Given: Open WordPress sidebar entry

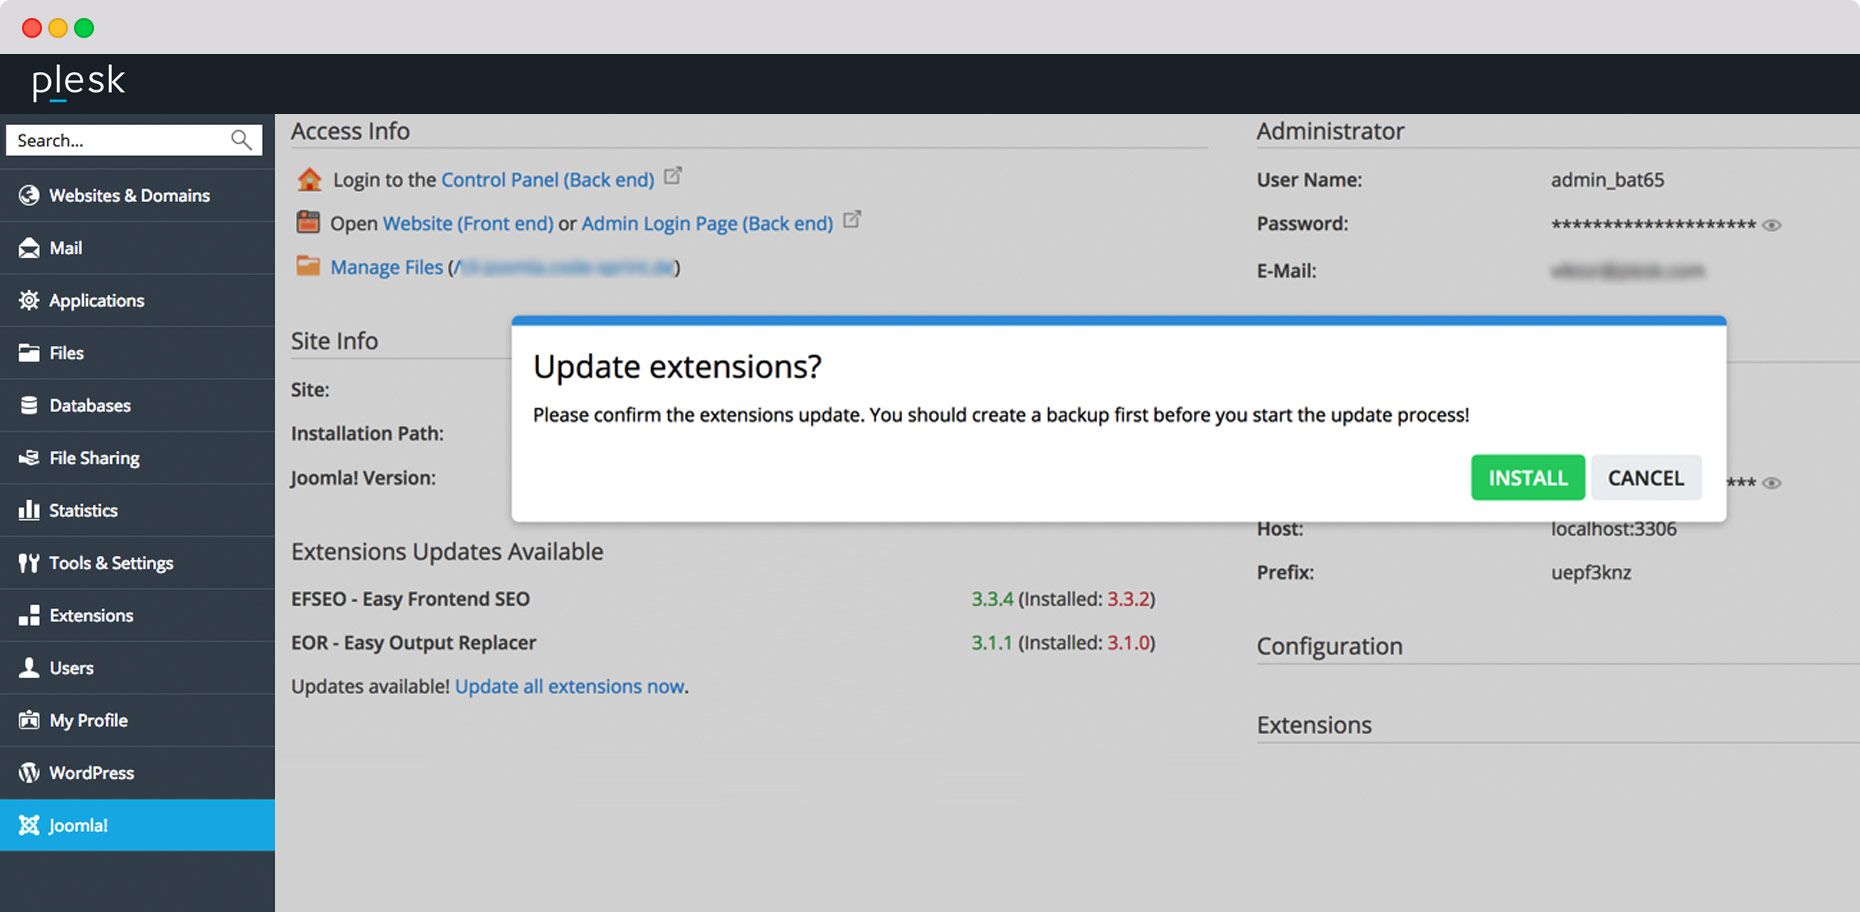Looking at the screenshot, I should pos(137,773).
